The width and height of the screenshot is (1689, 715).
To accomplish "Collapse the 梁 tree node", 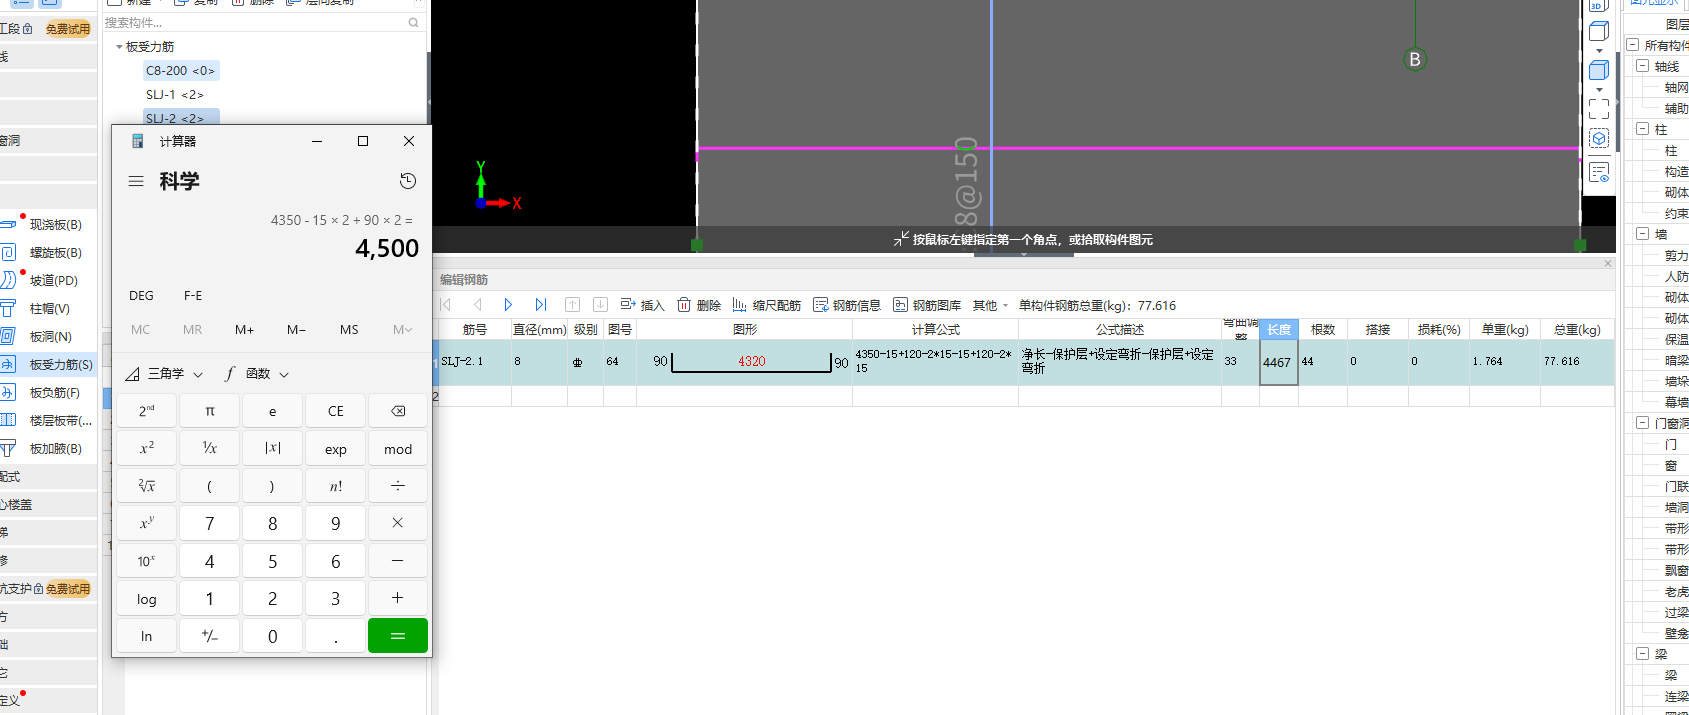I will [1642, 654].
